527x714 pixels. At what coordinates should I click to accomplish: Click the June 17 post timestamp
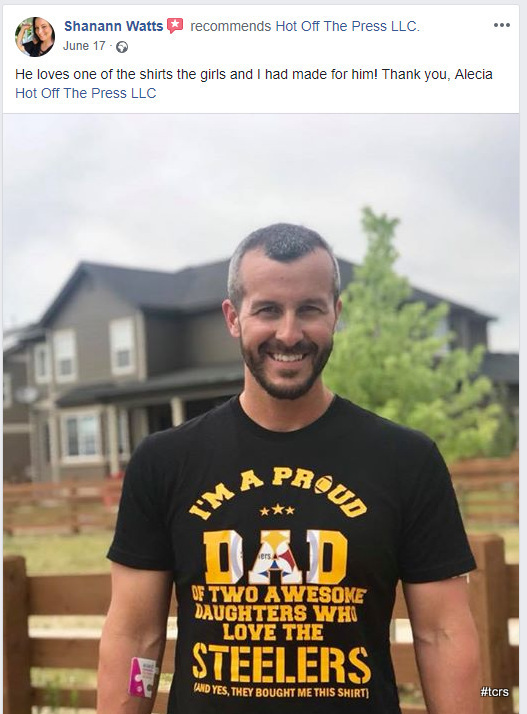click(84, 46)
